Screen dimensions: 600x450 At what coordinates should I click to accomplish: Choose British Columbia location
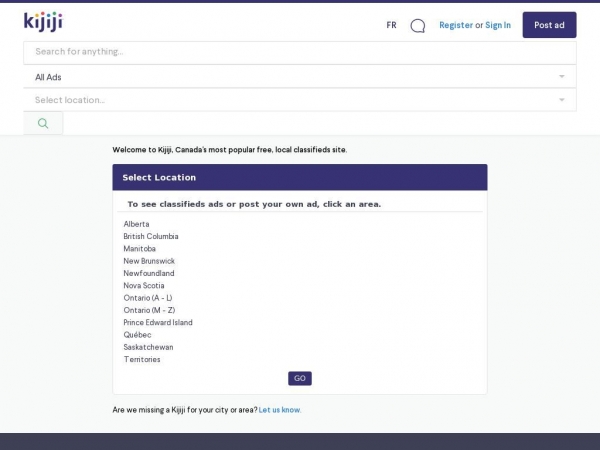(x=151, y=236)
